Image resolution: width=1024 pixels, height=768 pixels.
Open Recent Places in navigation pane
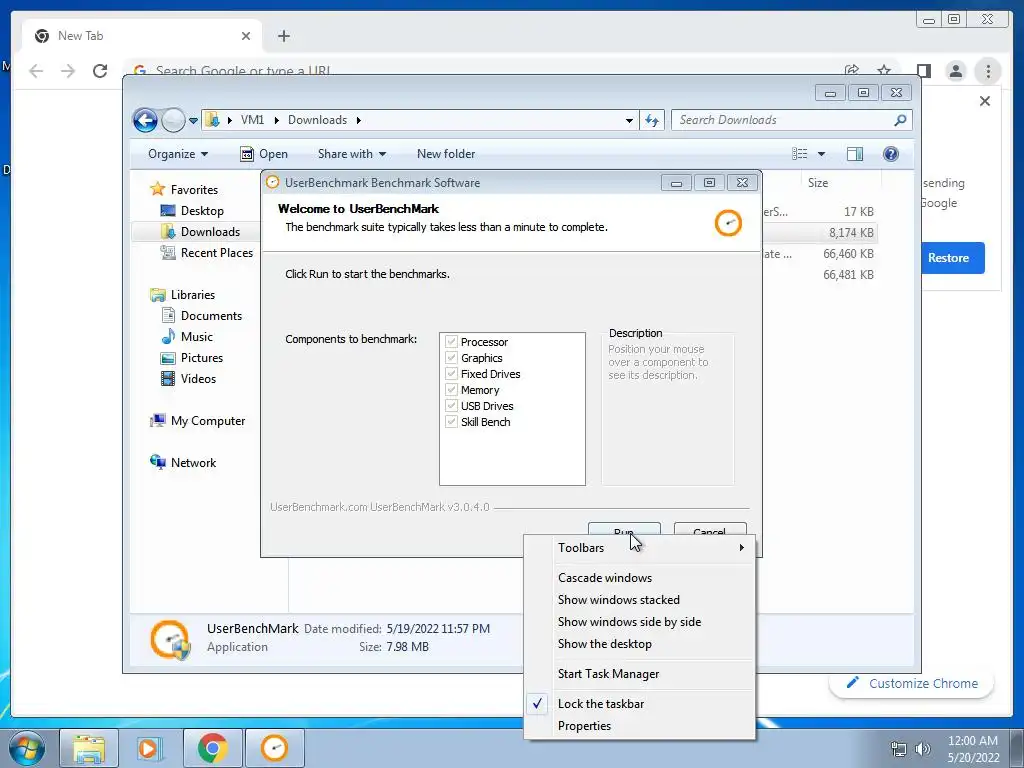(x=206, y=253)
